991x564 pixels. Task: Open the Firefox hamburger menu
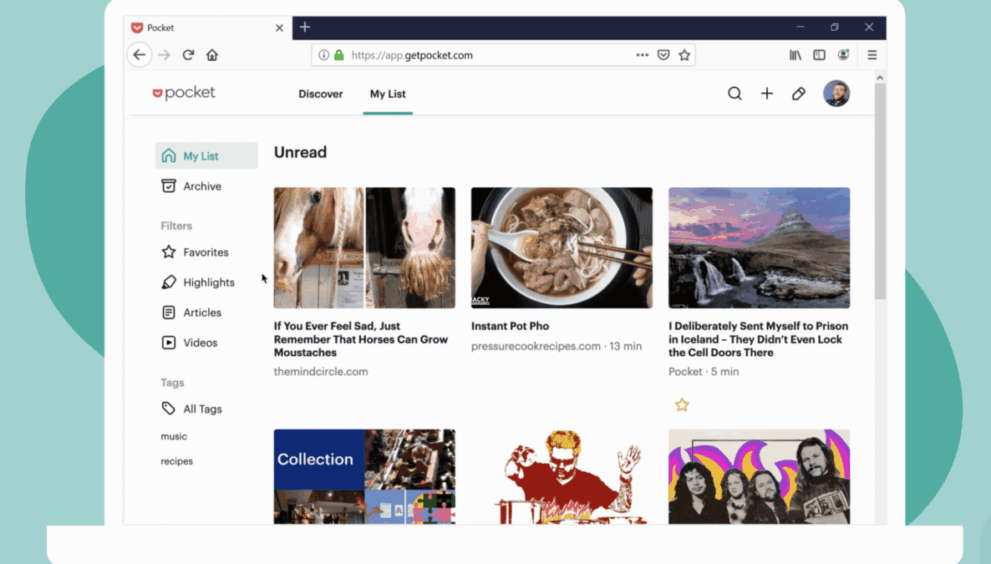[872, 55]
